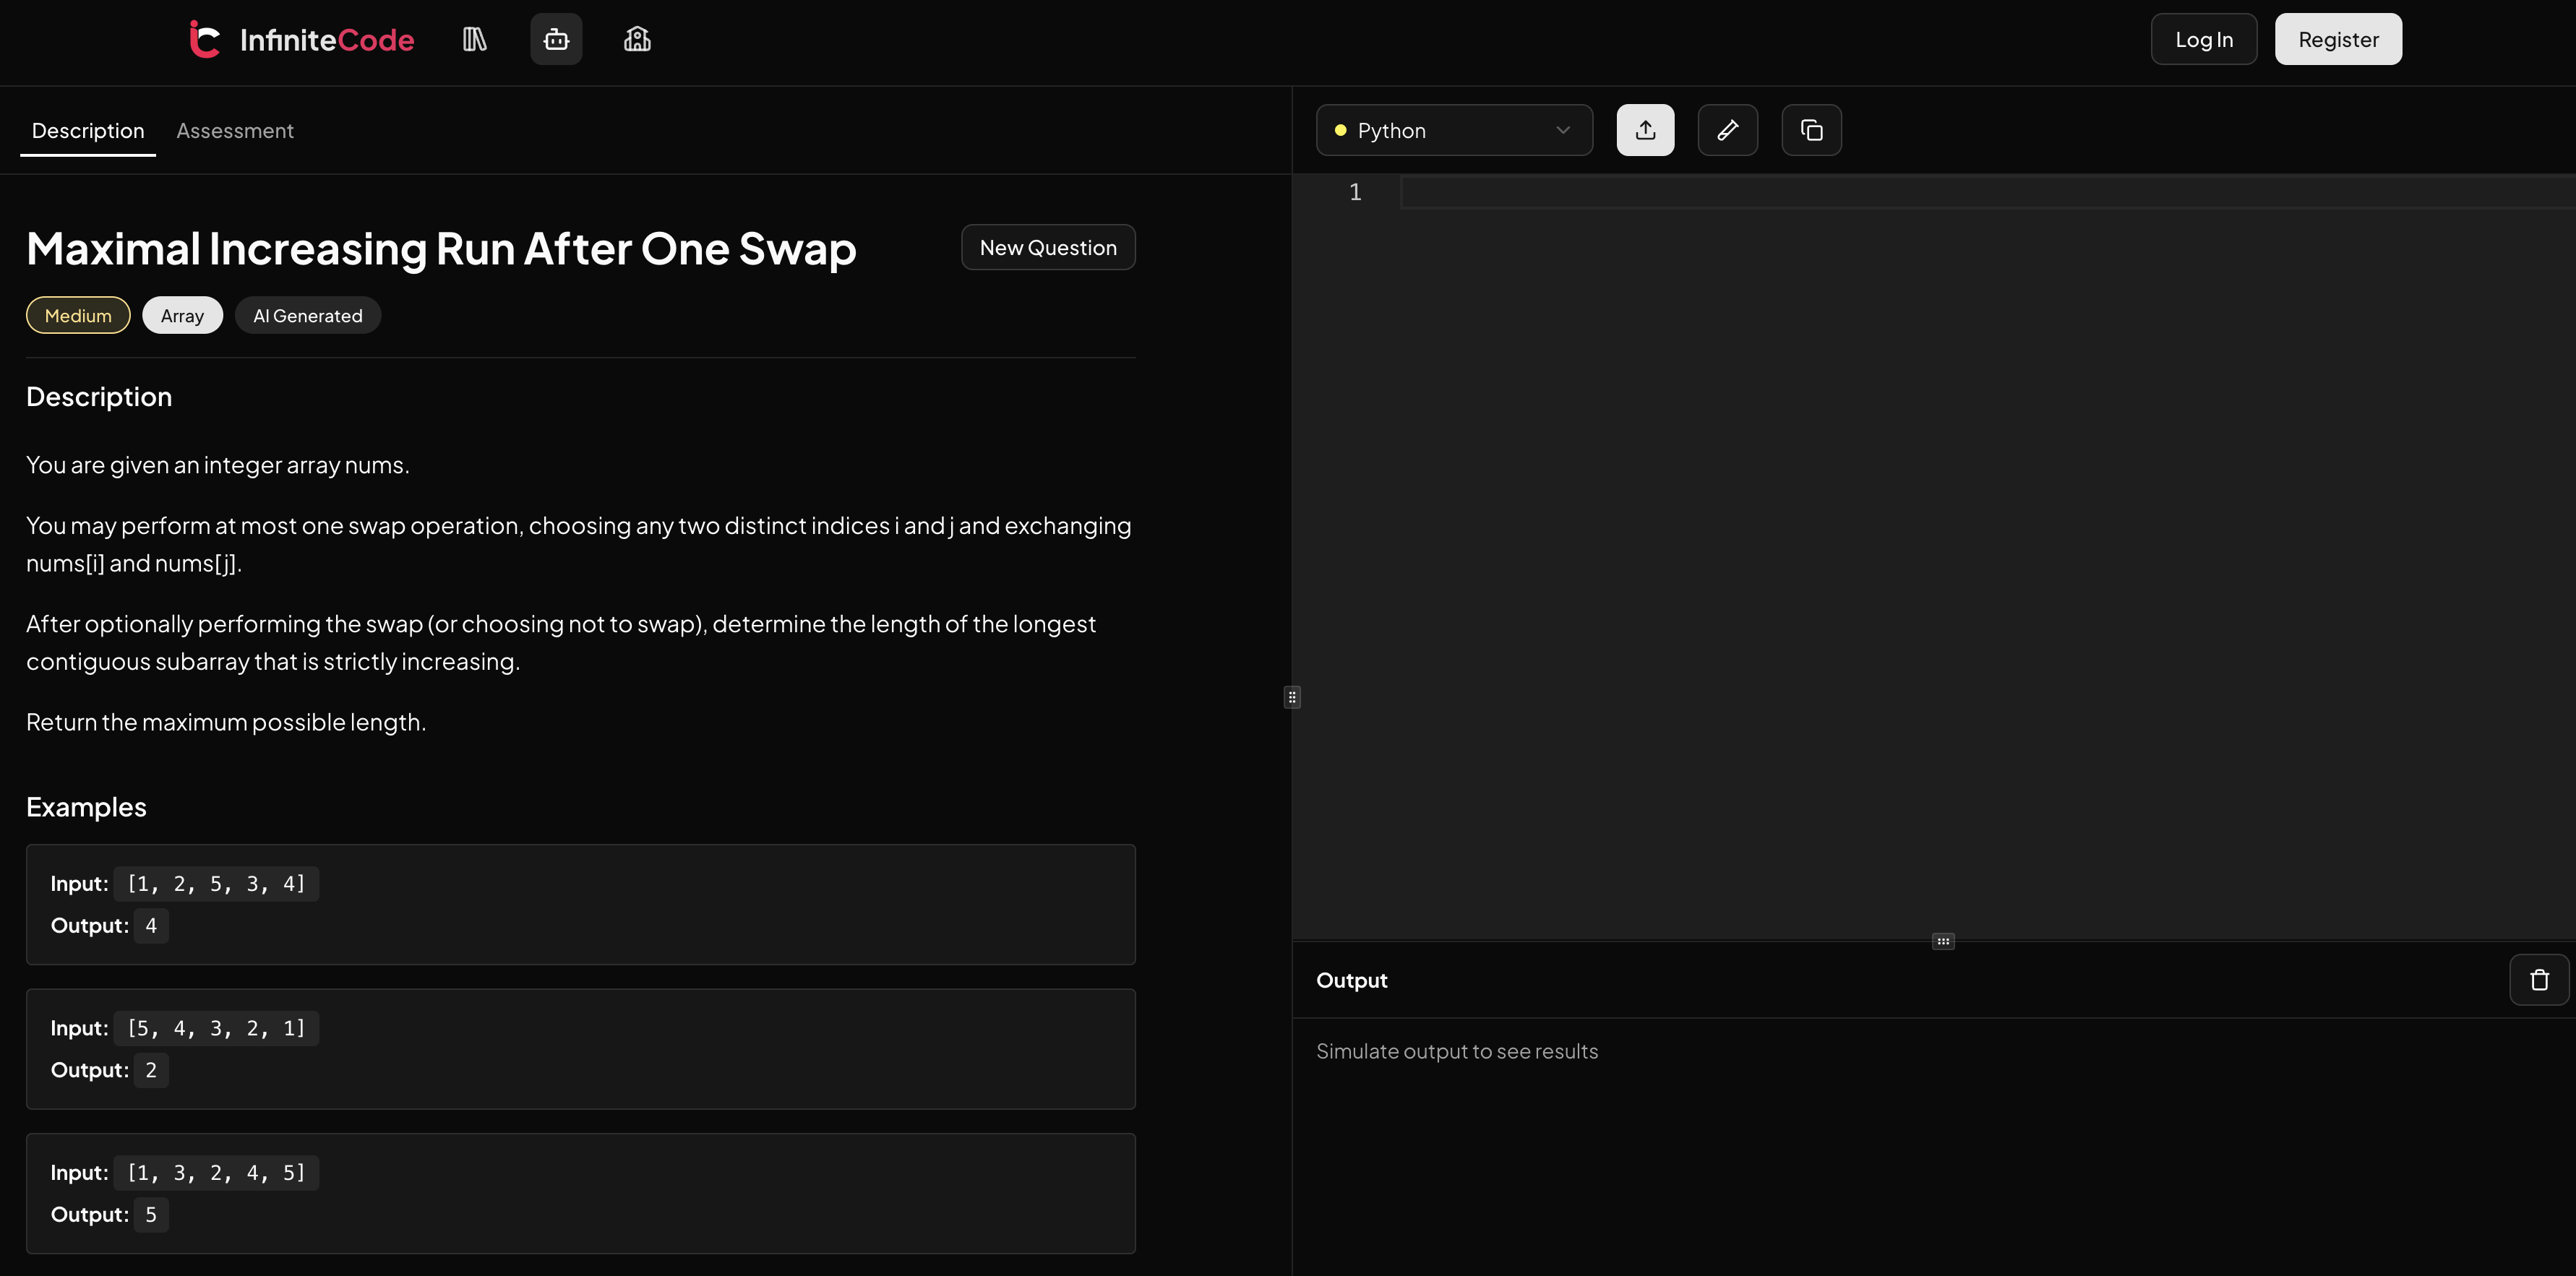
Task: Select the Description tab
Action: (x=88, y=131)
